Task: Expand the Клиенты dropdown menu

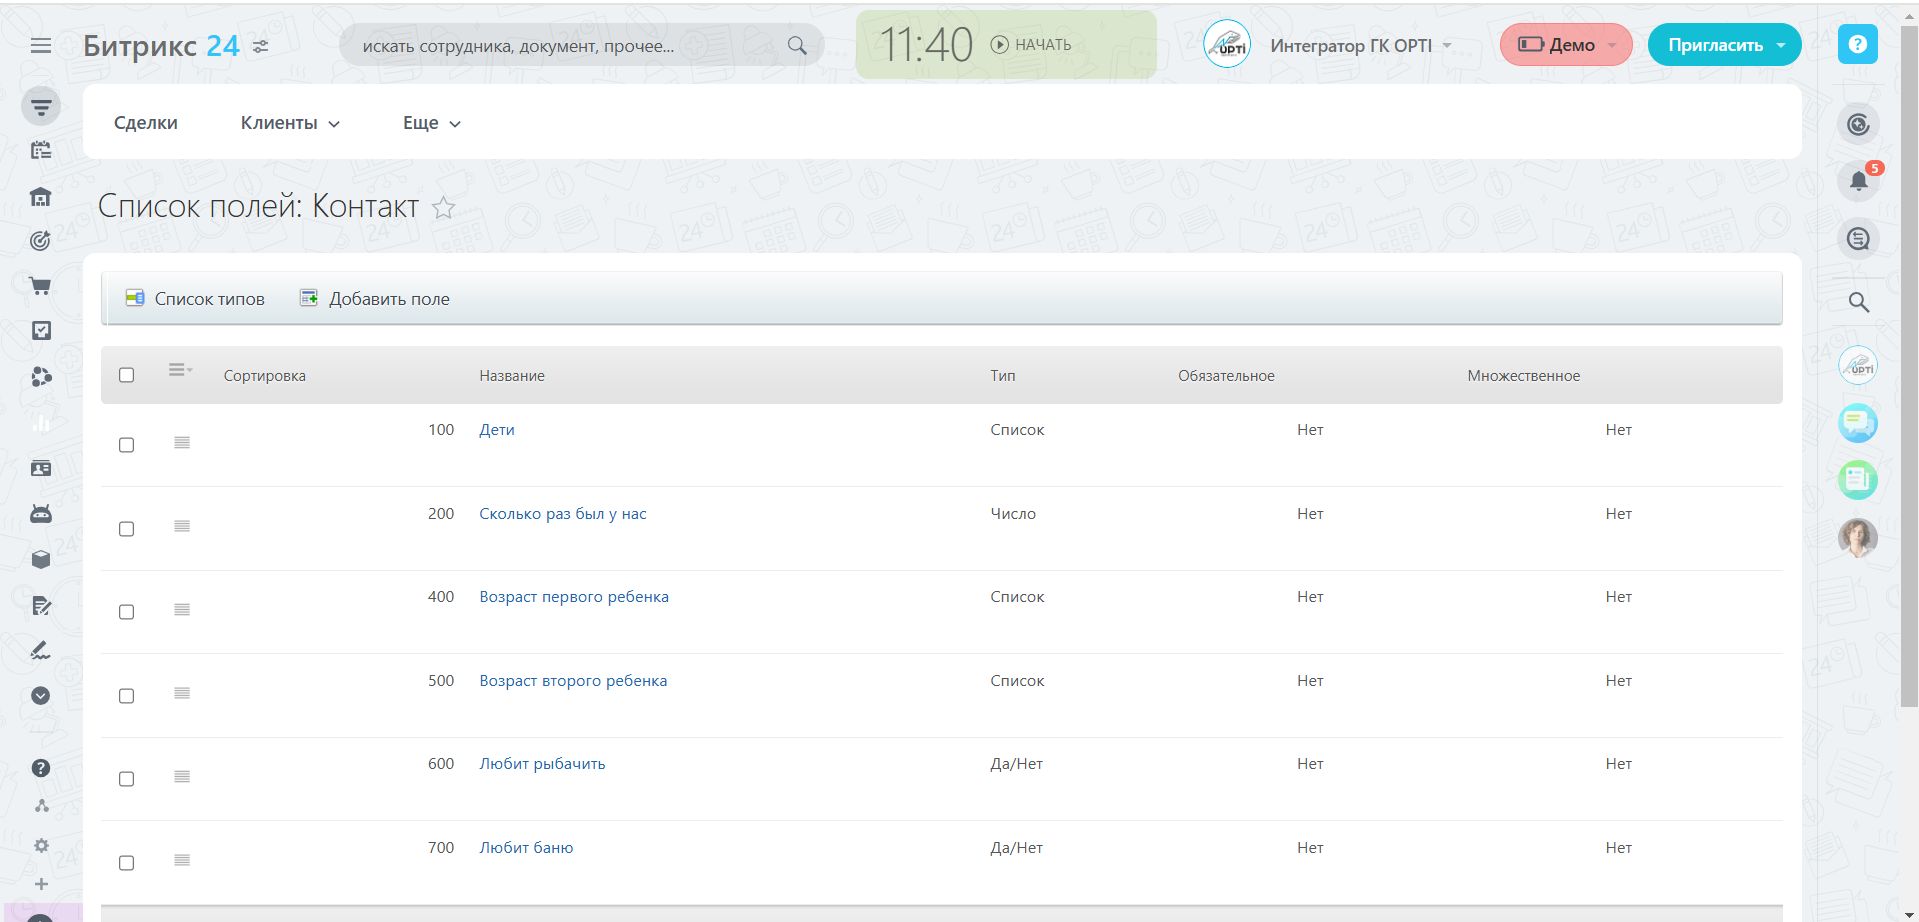Action: [290, 123]
